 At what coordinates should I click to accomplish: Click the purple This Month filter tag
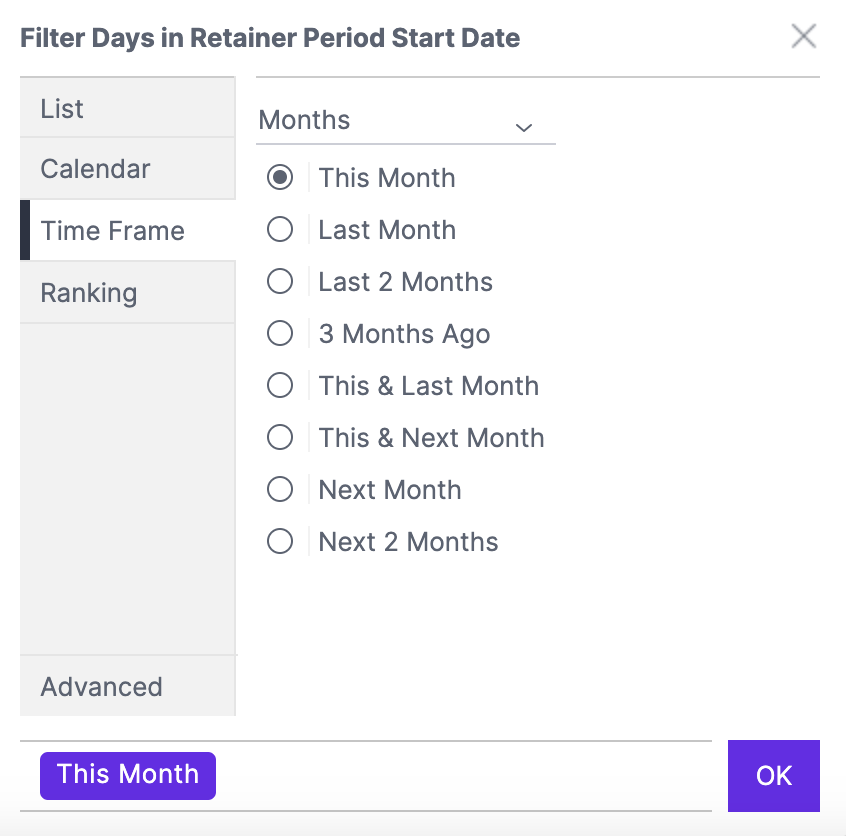click(128, 775)
